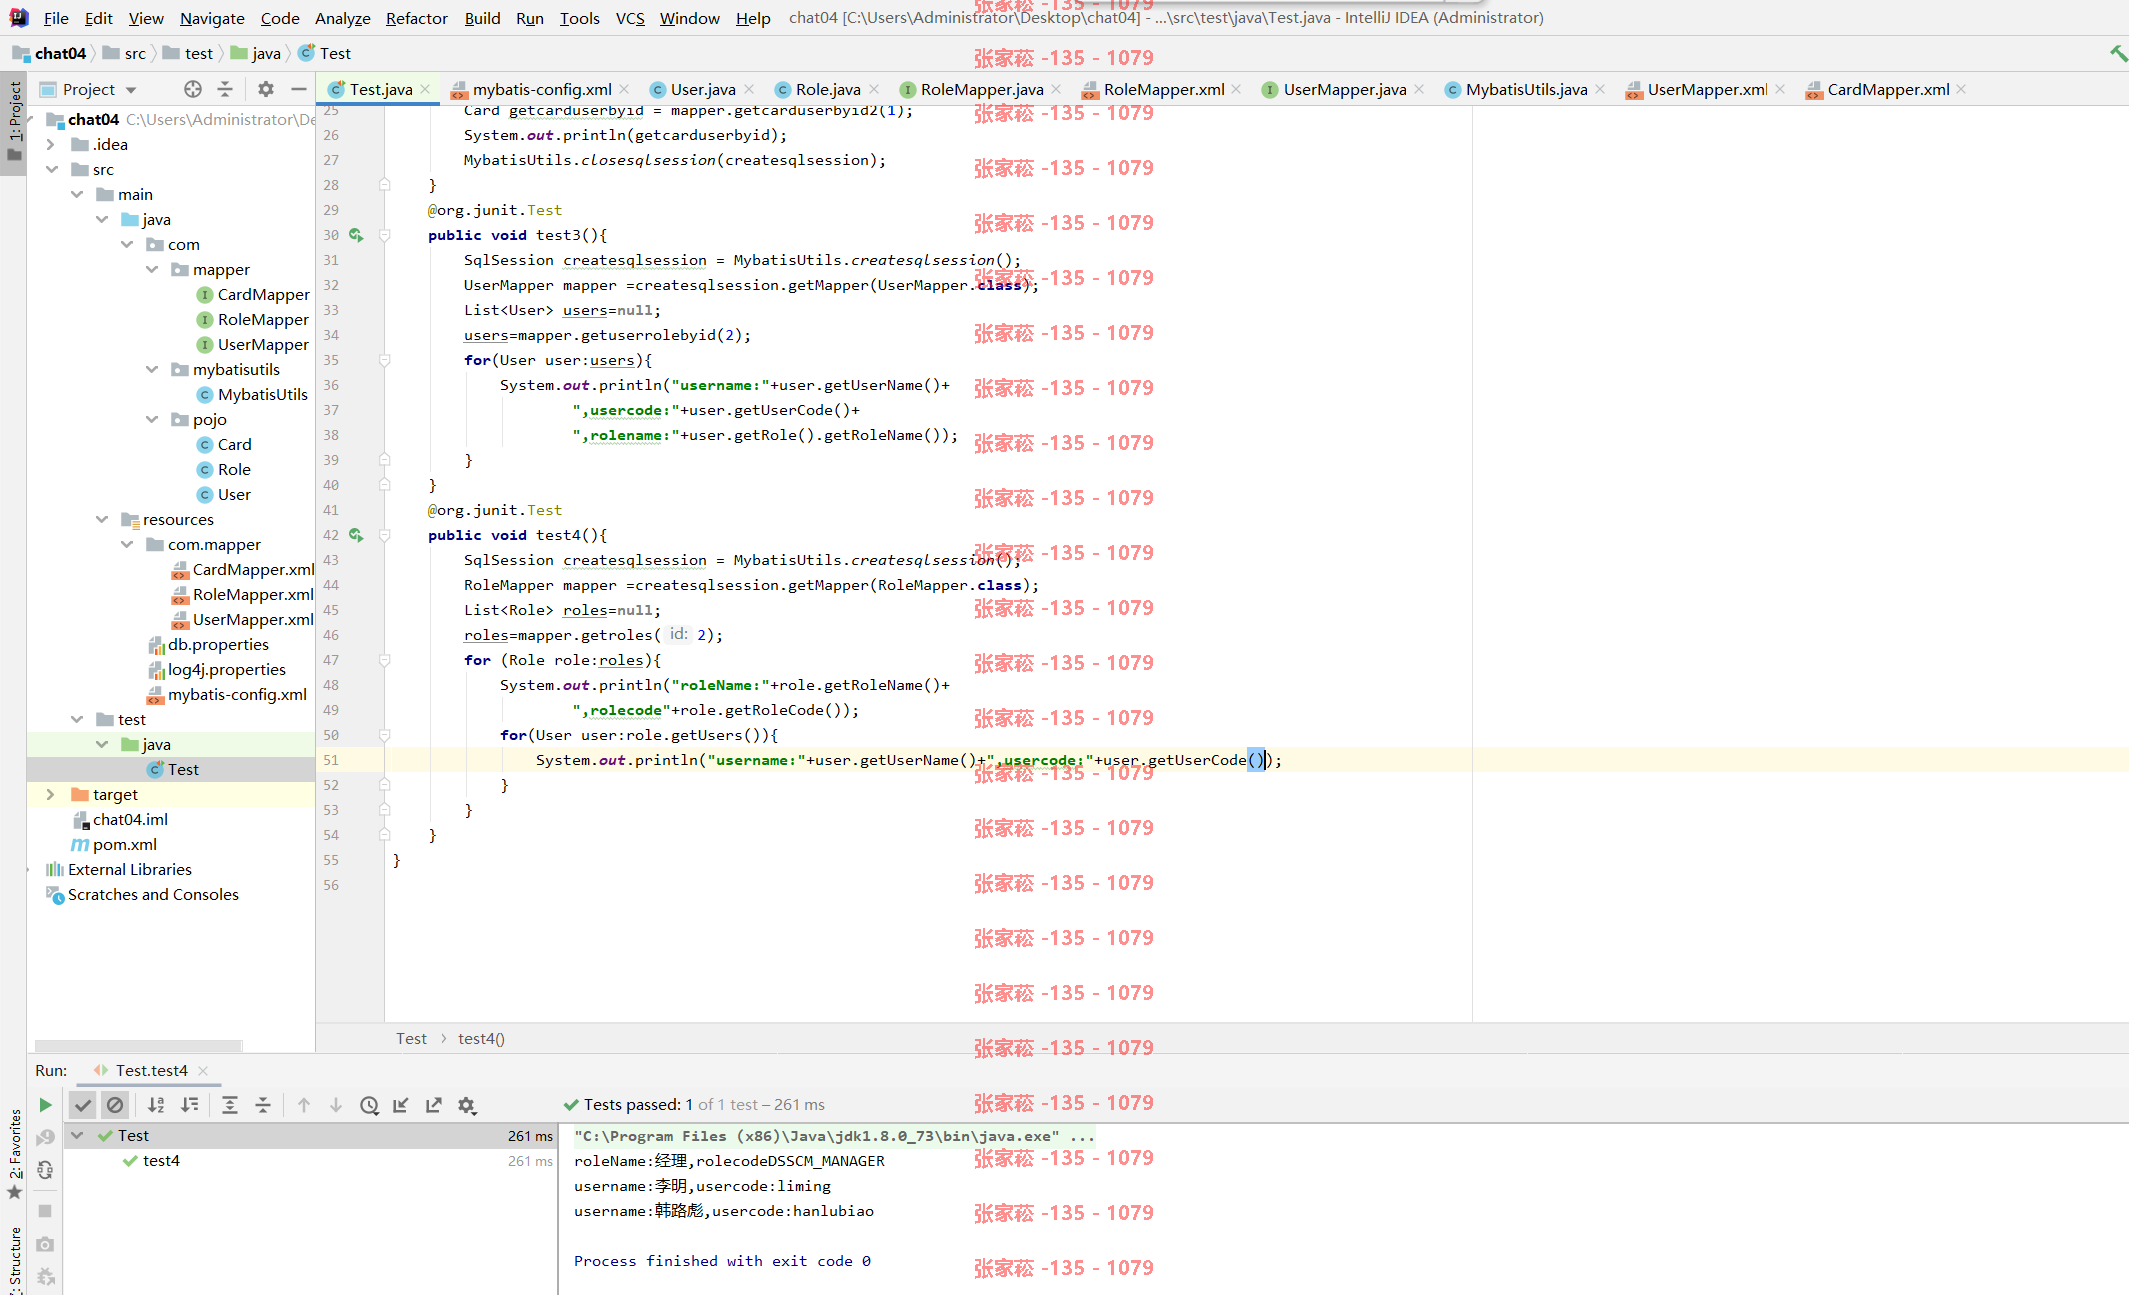Locate current file in Project tree
This screenshot has height=1295, width=2129.
[193, 89]
